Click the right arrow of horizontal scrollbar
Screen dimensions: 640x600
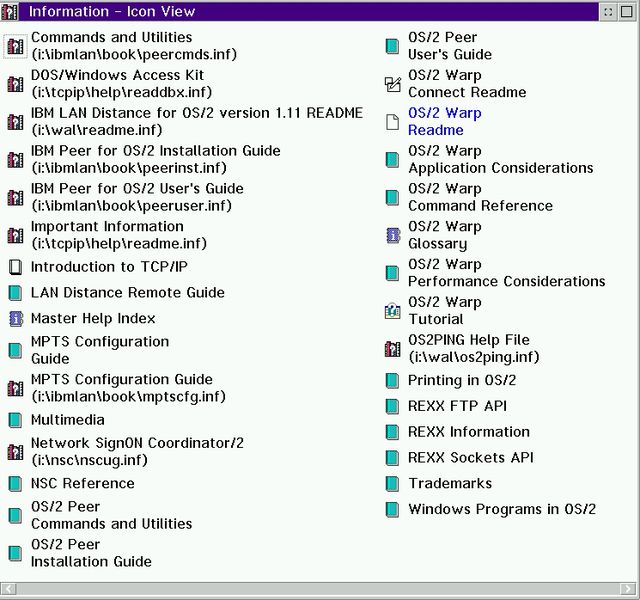pyautogui.click(x=628, y=589)
